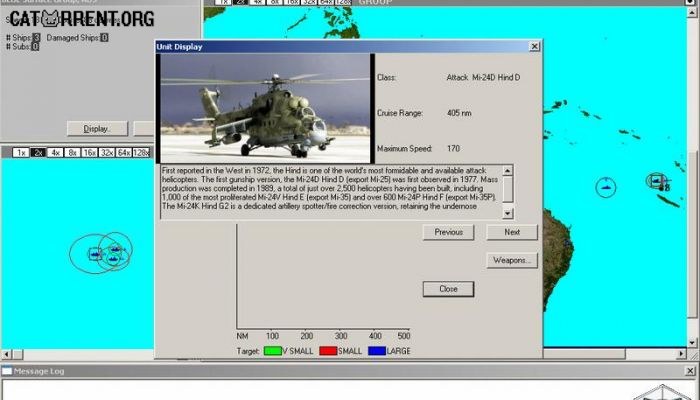This screenshot has width=700, height=400.
Task: Close the Message Log panel
Action: tap(690, 371)
